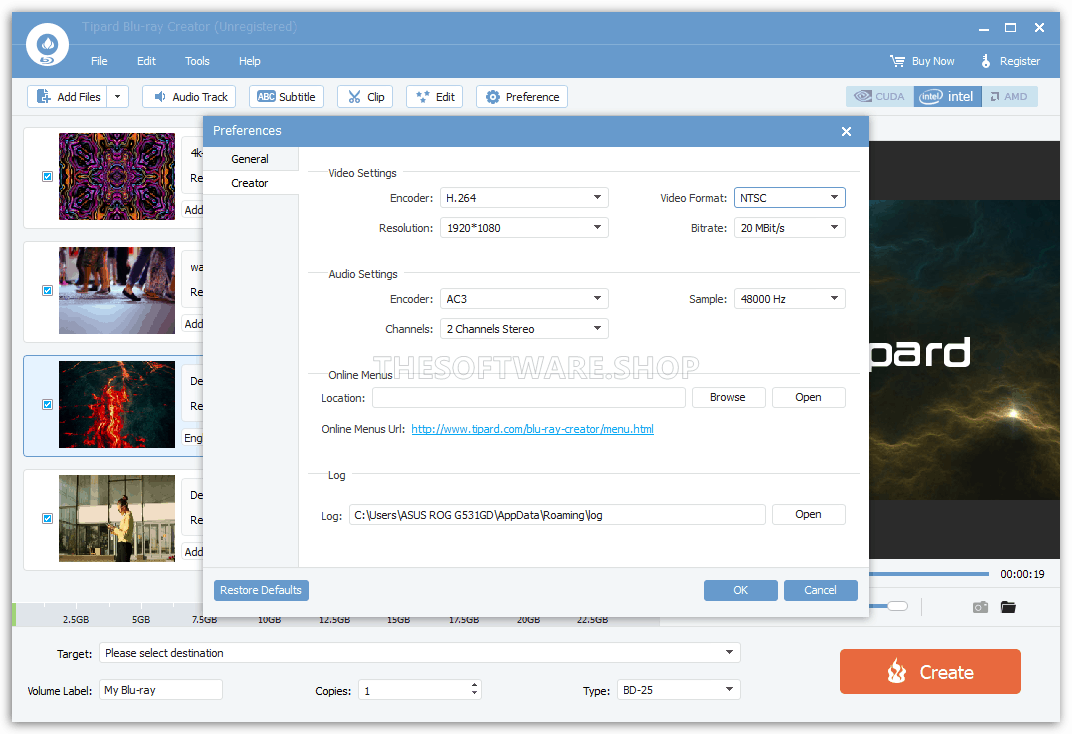Select the red lava video thumbnail
The image size is (1072, 734).
[117, 405]
